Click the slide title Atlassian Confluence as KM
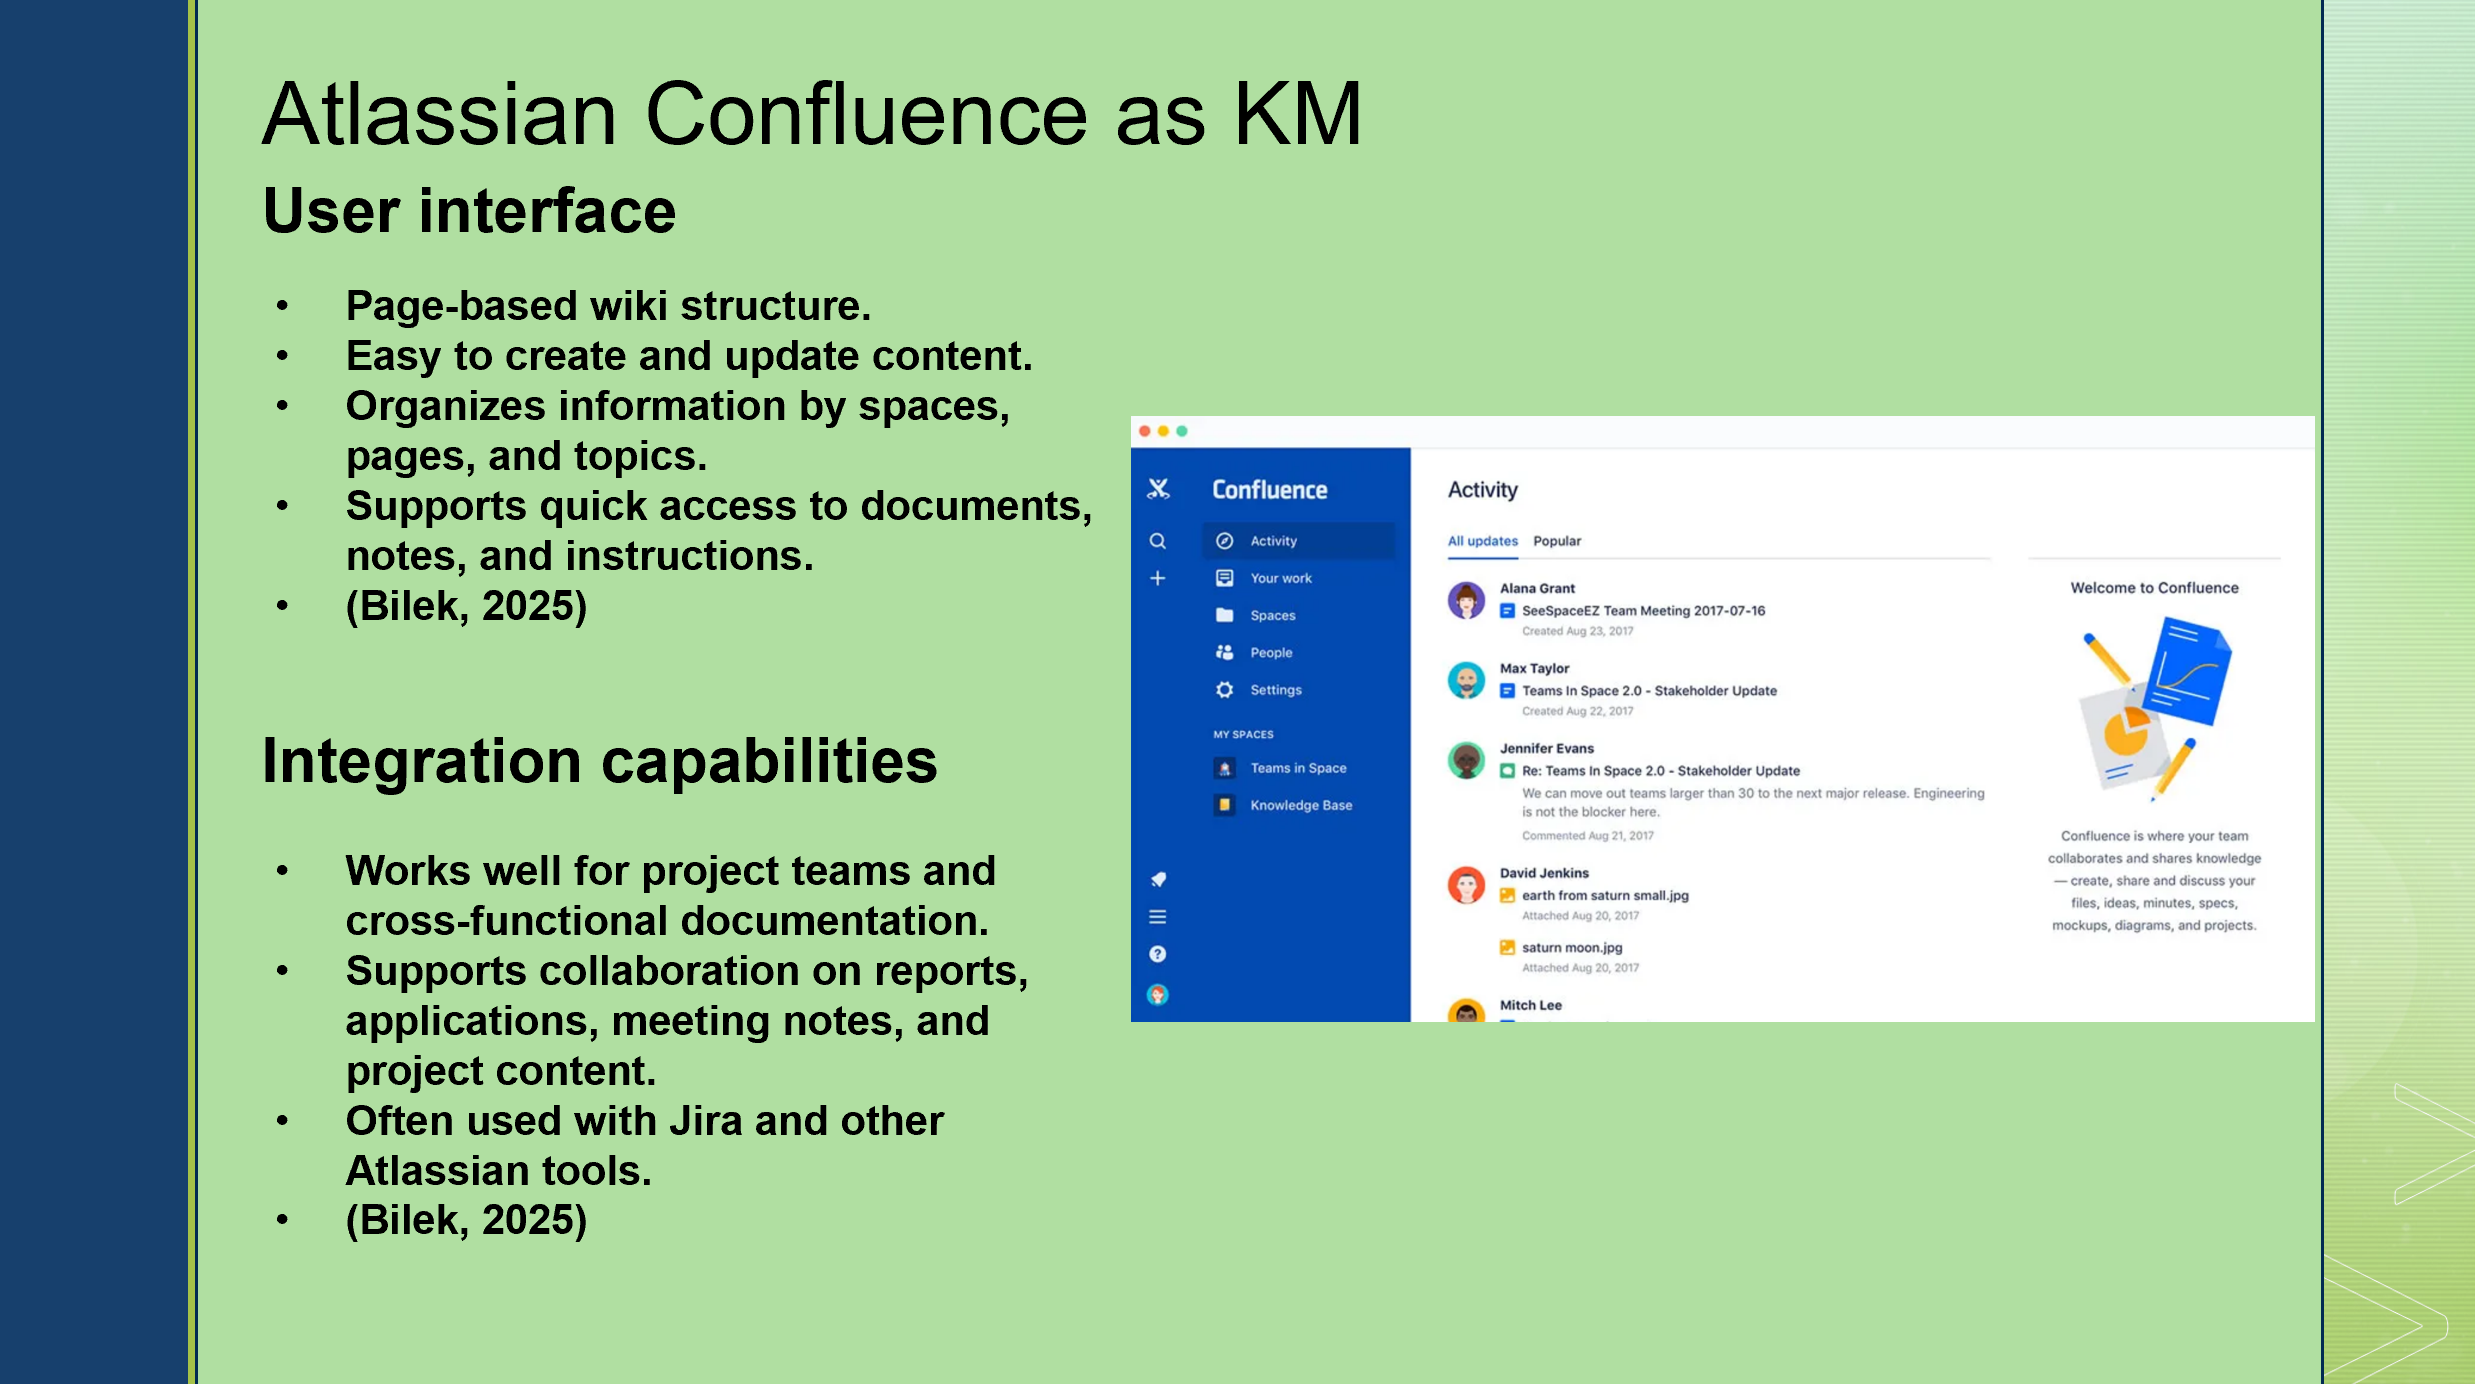The height and width of the screenshot is (1384, 2475). tap(812, 114)
